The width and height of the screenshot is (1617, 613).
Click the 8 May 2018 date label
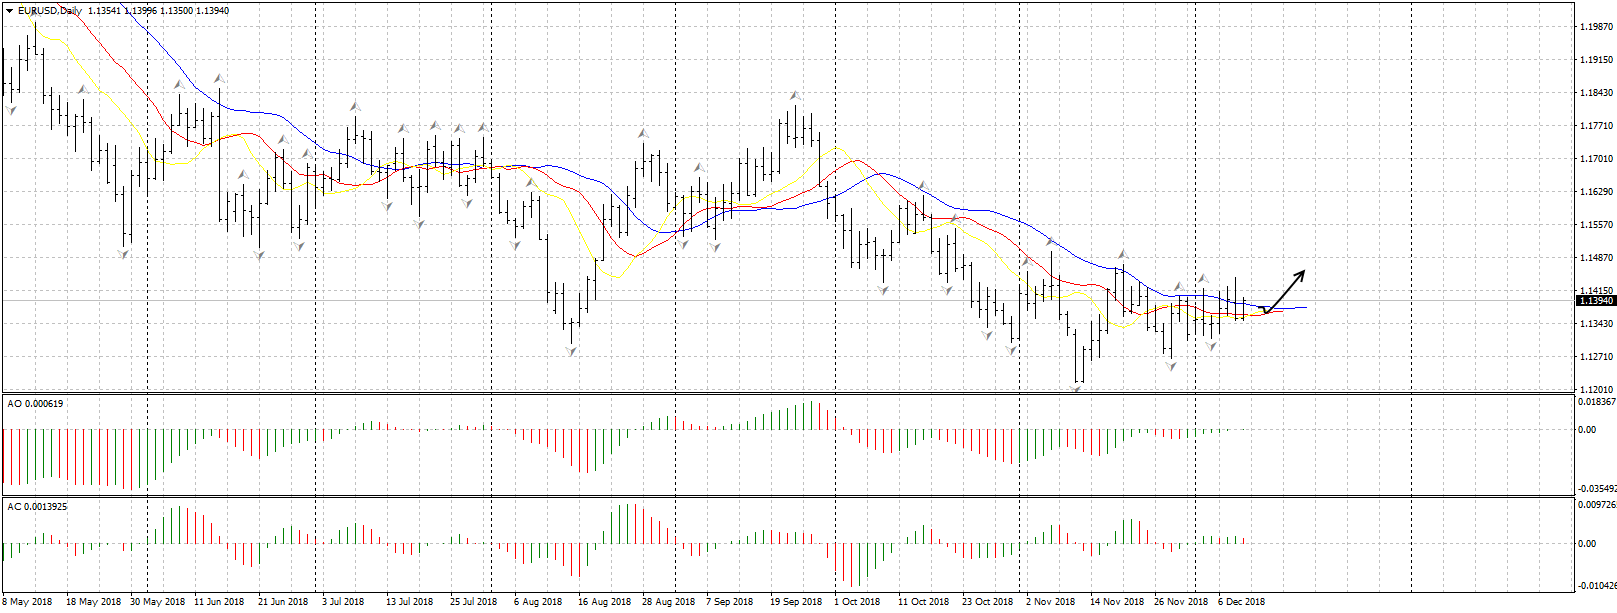27,602
